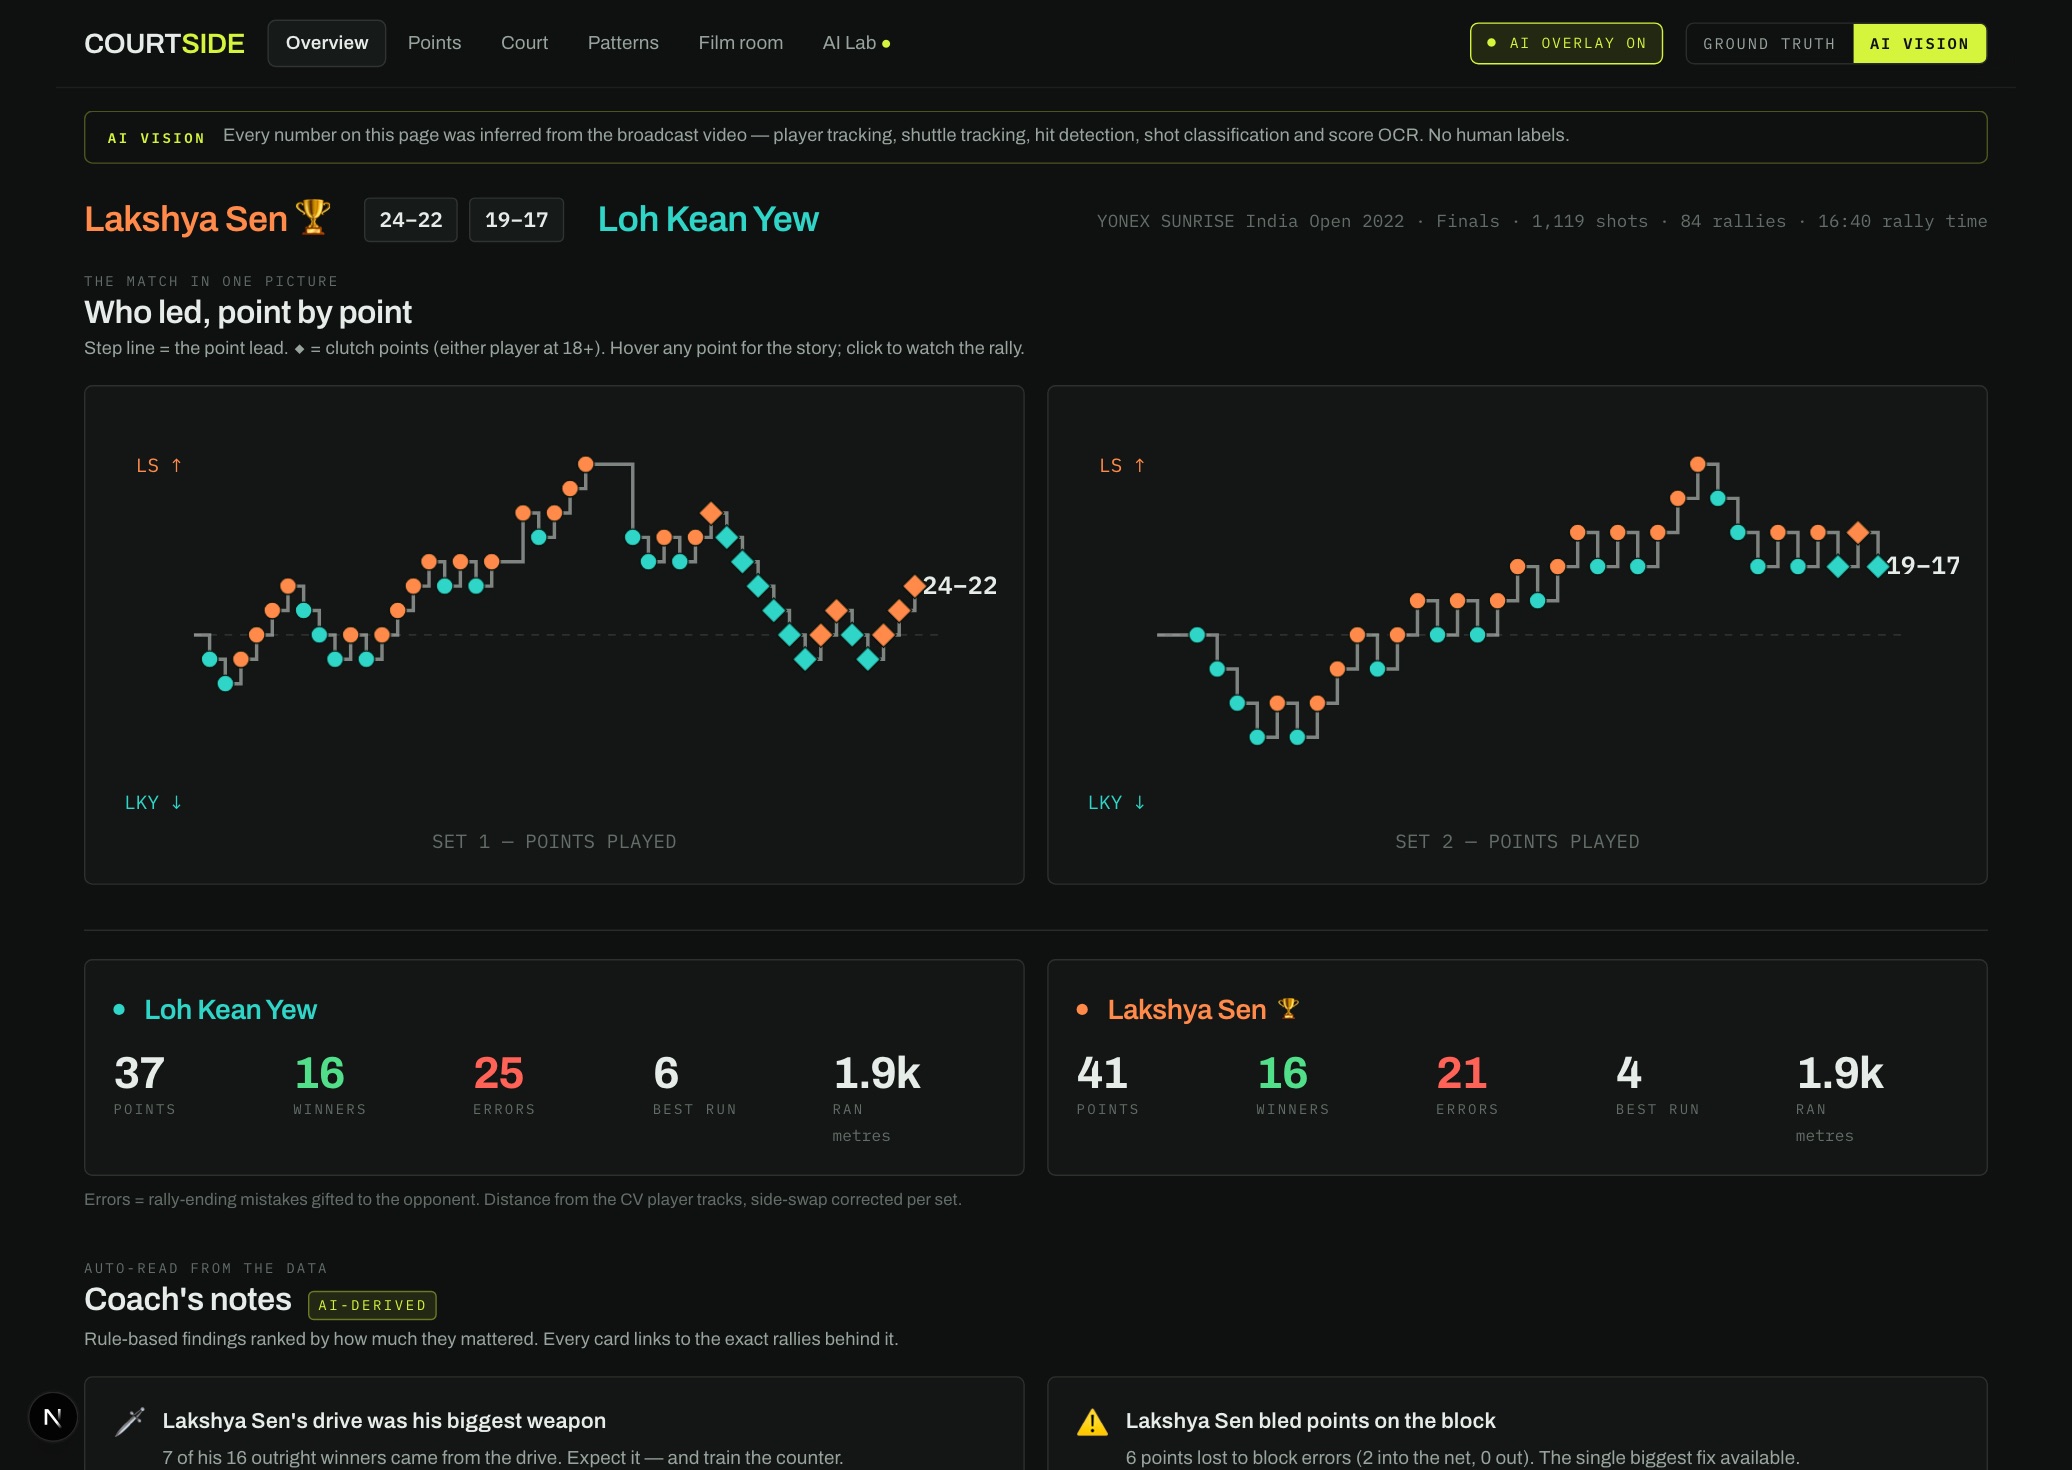Open the Next.js dev tools badge
The height and width of the screenshot is (1470, 2072).
coord(53,1416)
